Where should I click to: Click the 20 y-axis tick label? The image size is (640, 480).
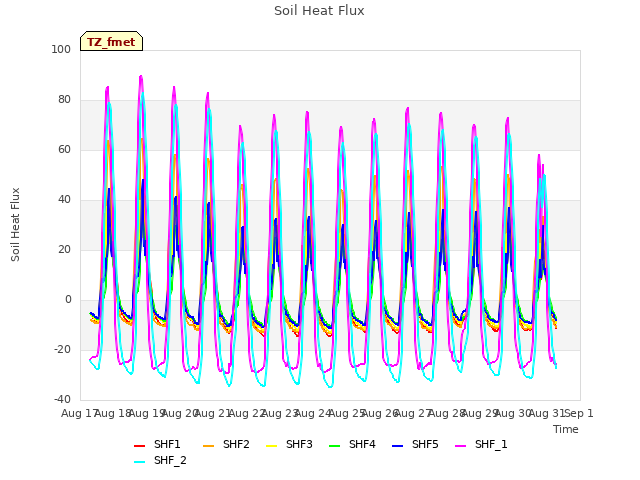point(64,249)
